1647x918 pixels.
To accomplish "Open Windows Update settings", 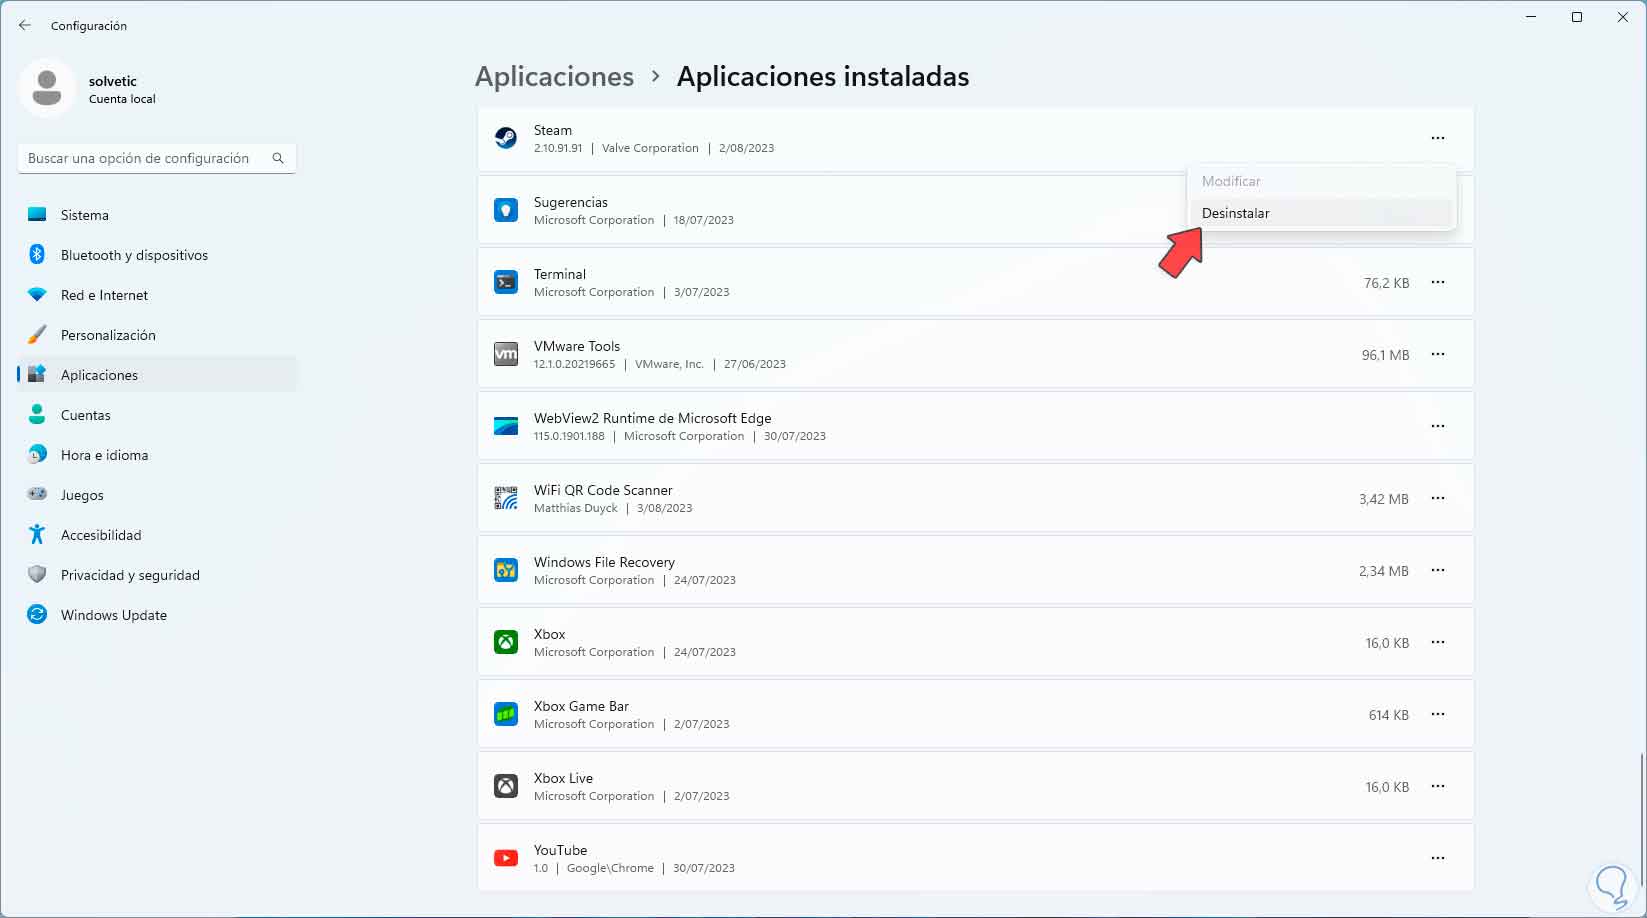I will (x=158, y=615).
